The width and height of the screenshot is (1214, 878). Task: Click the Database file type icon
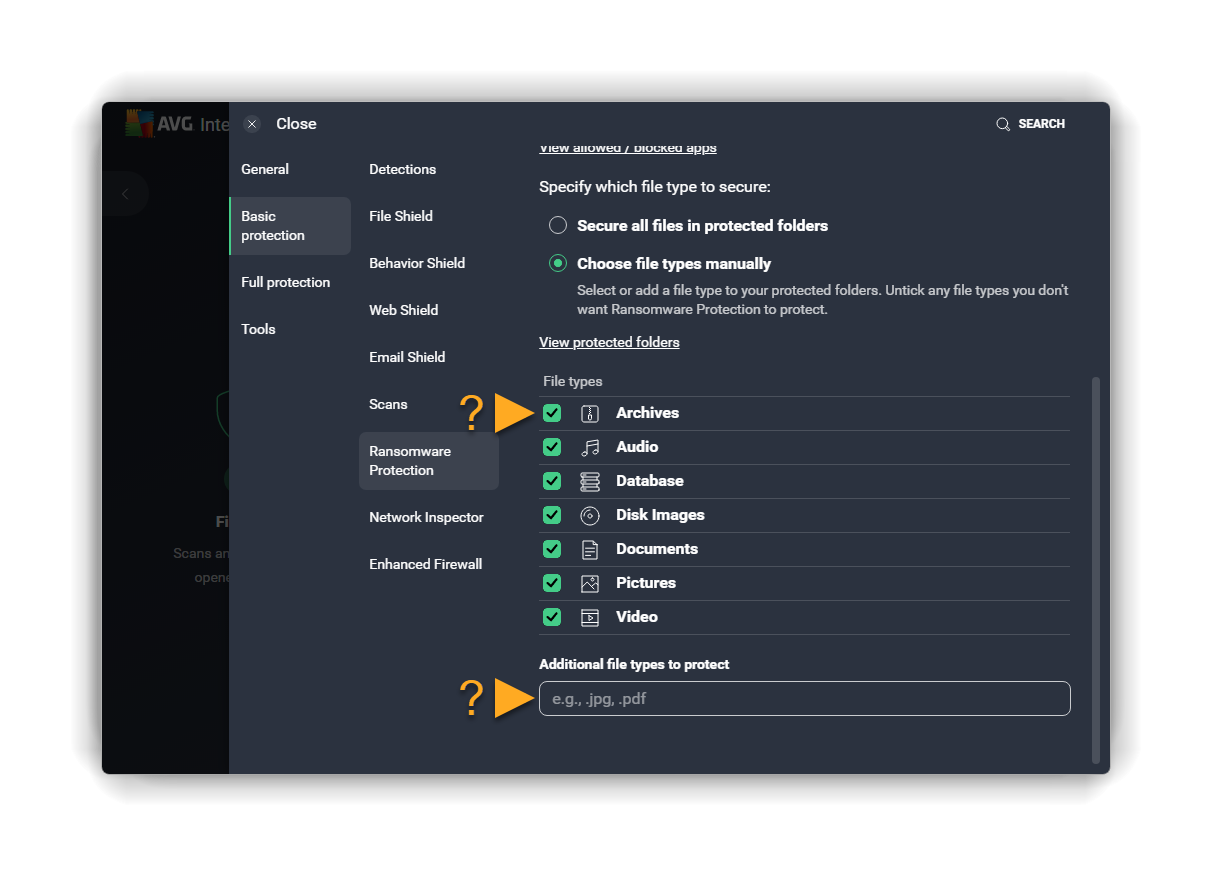tap(590, 481)
